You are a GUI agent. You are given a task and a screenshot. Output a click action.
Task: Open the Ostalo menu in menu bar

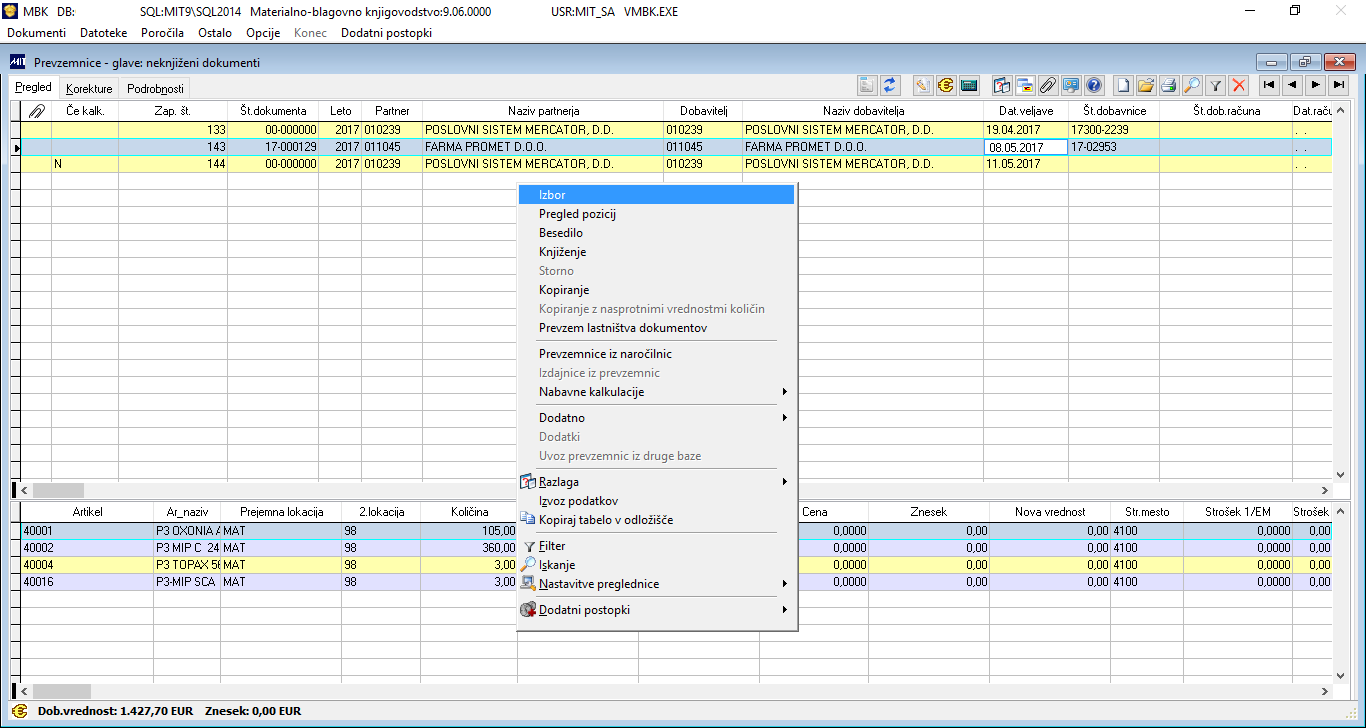(x=215, y=33)
